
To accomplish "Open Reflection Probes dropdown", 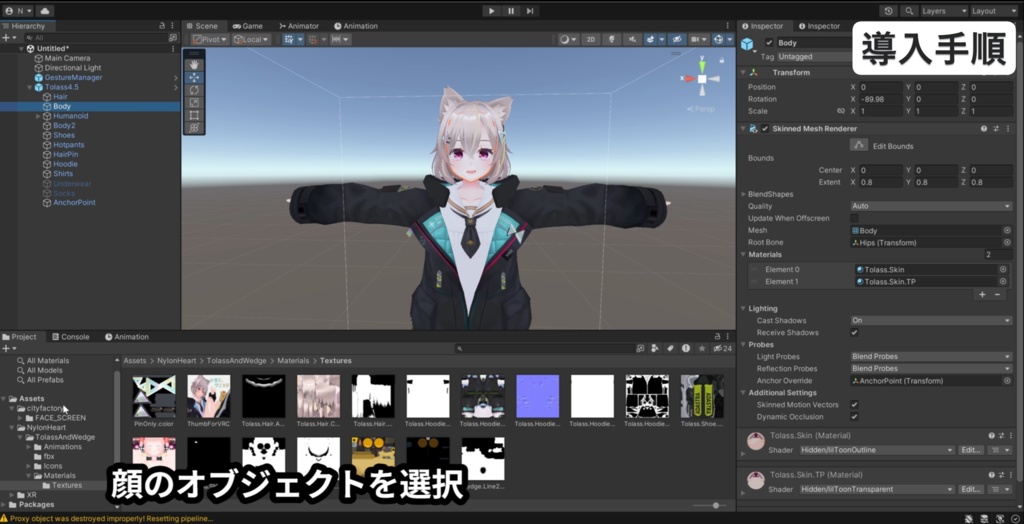I will point(931,368).
